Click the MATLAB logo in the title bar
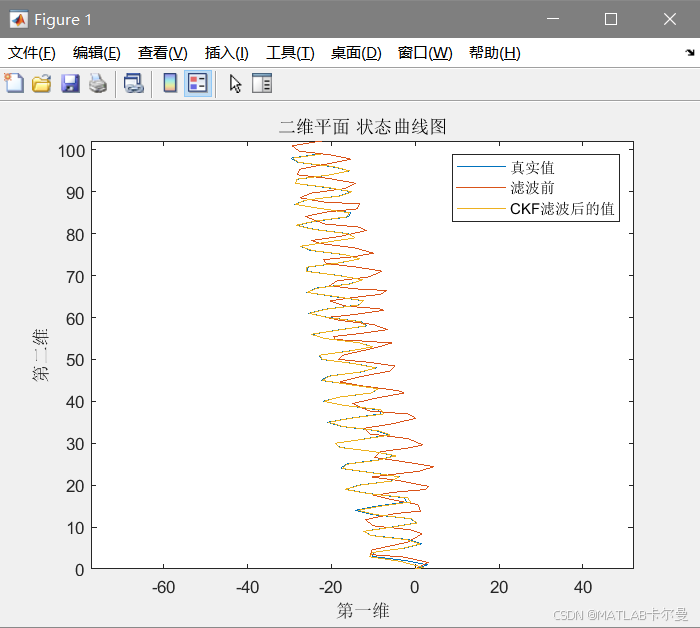Image resolution: width=700 pixels, height=628 pixels. coord(19,19)
